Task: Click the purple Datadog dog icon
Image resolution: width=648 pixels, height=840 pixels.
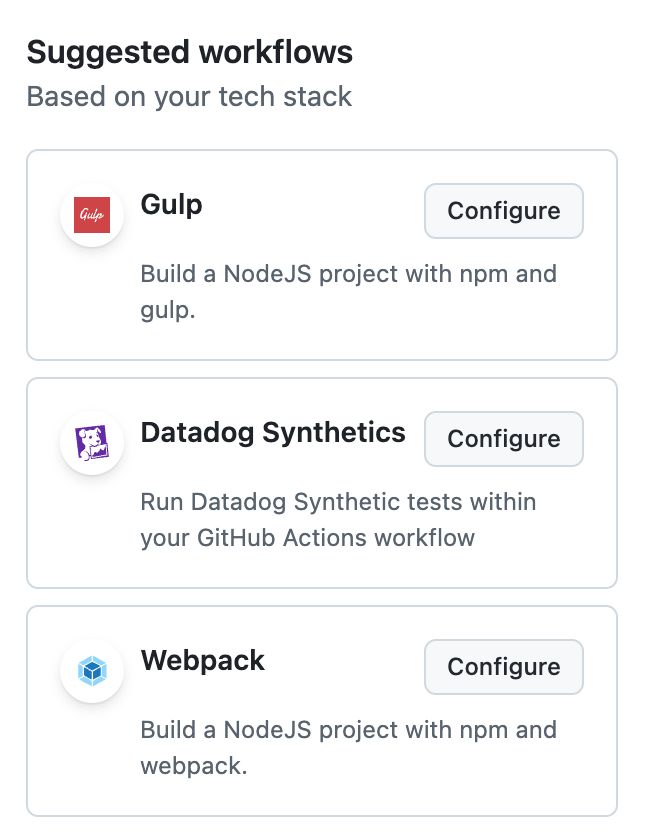Action: (x=92, y=442)
